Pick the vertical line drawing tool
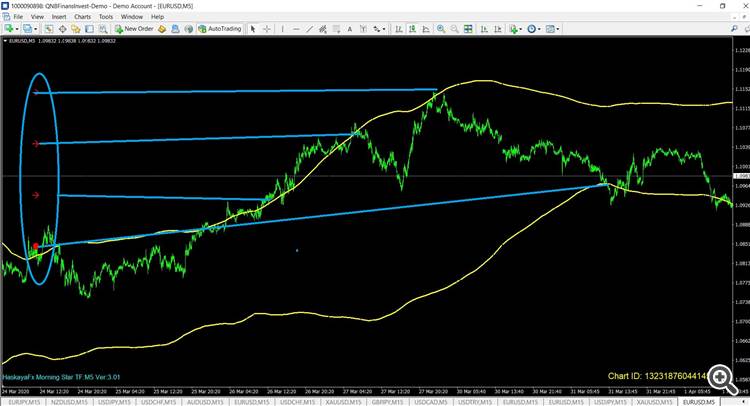This screenshot has width=750, height=406. (283, 29)
